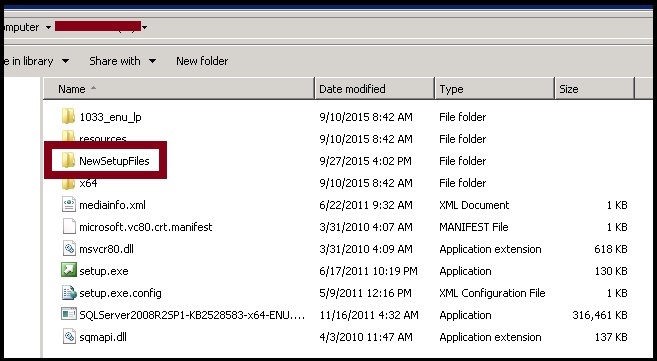Image resolution: width=657 pixels, height=361 pixels.
Task: Select the mediainfo.xml file icon
Action: coord(69,205)
